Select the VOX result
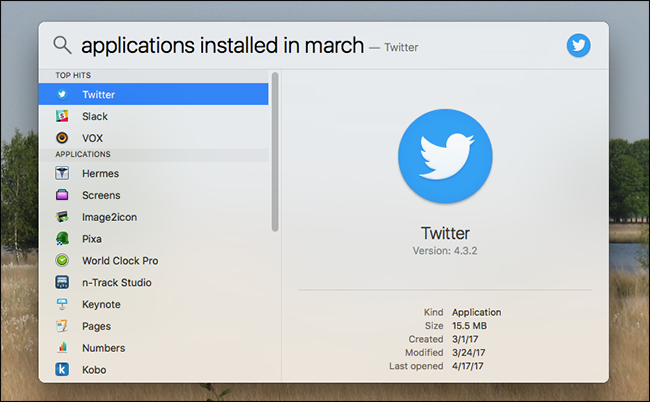This screenshot has height=402, width=650. pos(153,138)
